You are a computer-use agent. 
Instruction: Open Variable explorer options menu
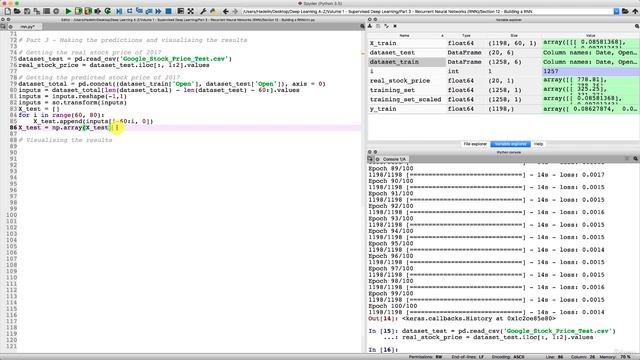coord(636,26)
